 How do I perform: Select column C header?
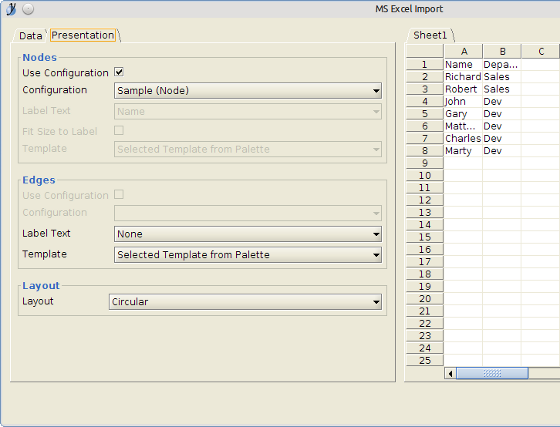pyautogui.click(x=541, y=51)
